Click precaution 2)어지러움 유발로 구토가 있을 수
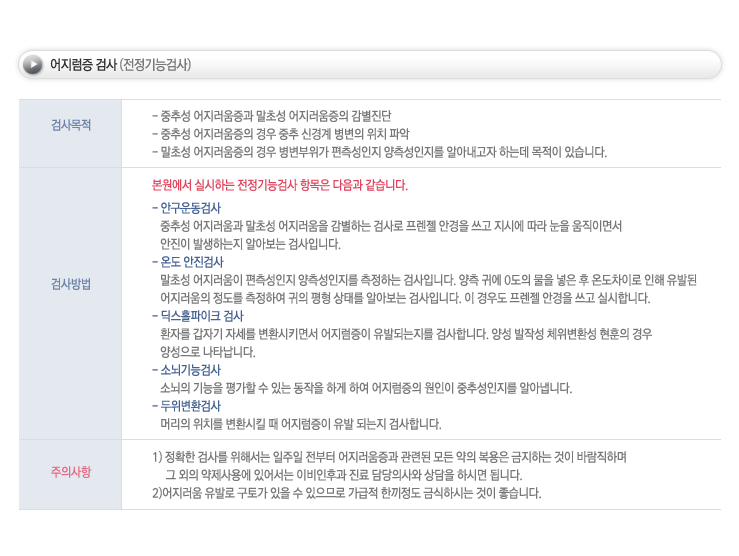Image resolution: width=739 pixels, height=556 pixels. click(346, 493)
